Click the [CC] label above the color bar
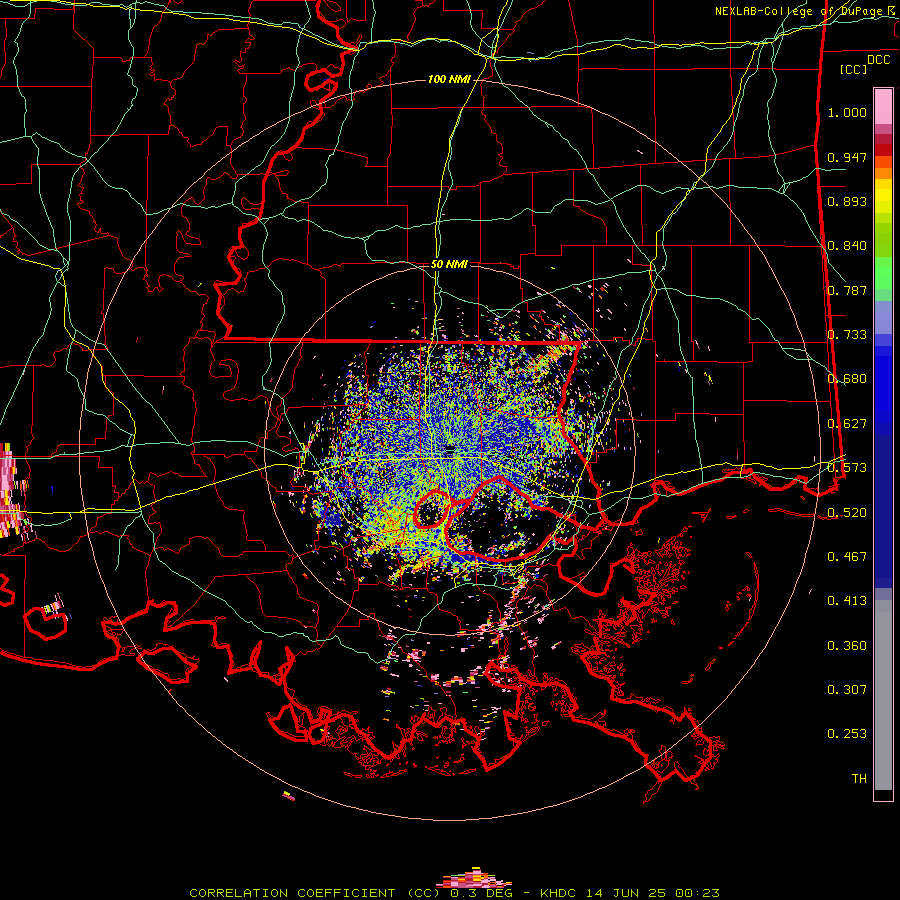Screen dimensions: 900x900 854,69
